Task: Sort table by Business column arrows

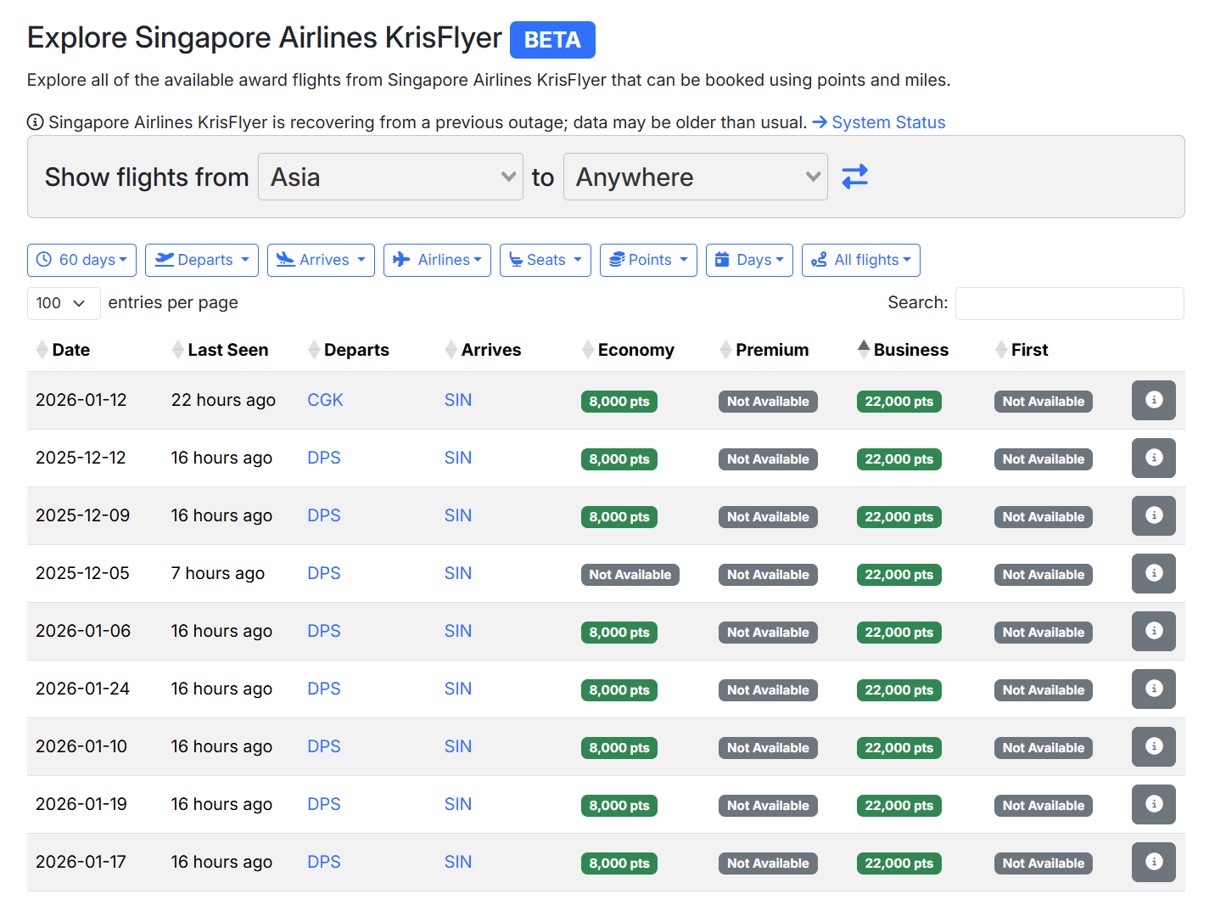Action: (x=864, y=350)
